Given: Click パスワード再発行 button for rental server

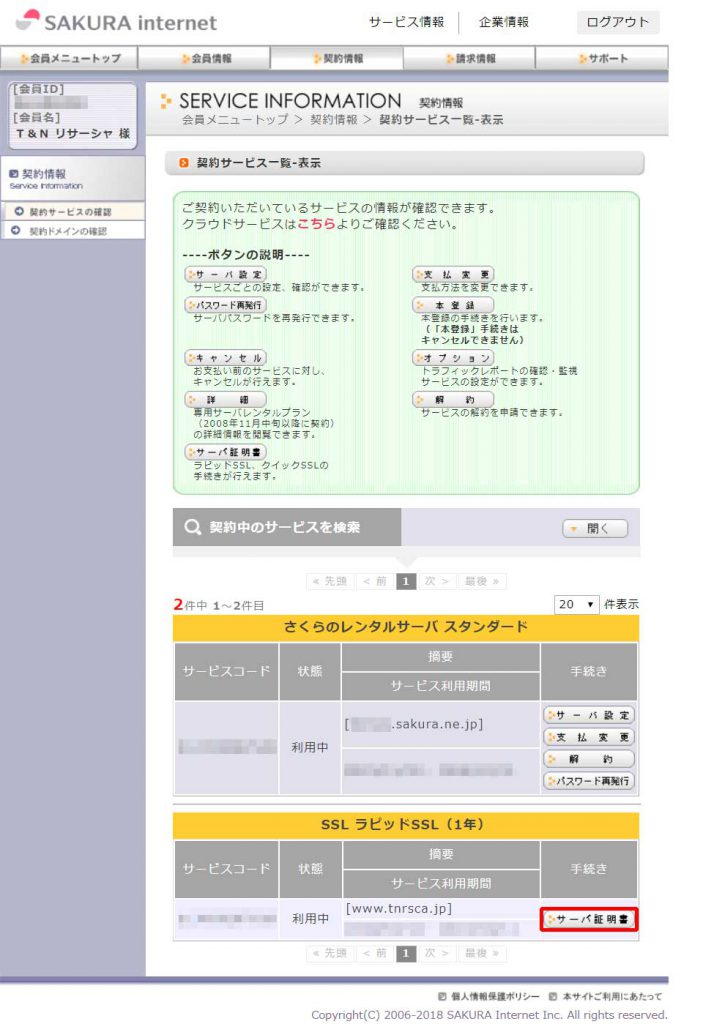Looking at the screenshot, I should click(589, 780).
